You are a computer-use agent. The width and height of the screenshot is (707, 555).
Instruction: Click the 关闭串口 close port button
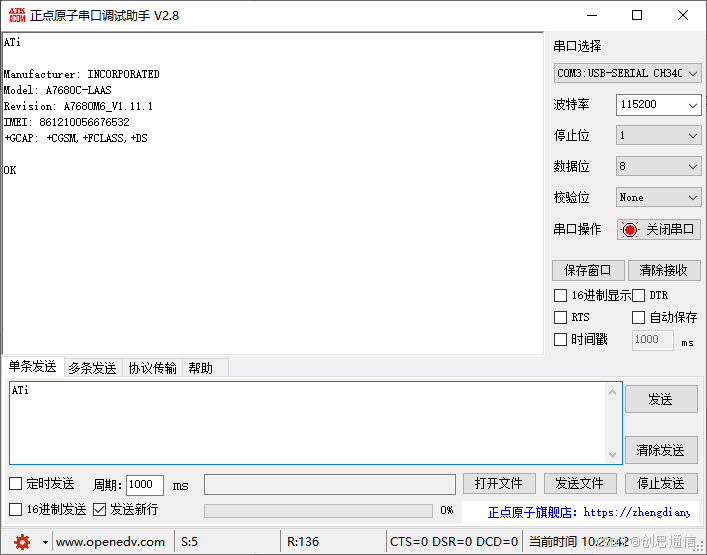(658, 229)
